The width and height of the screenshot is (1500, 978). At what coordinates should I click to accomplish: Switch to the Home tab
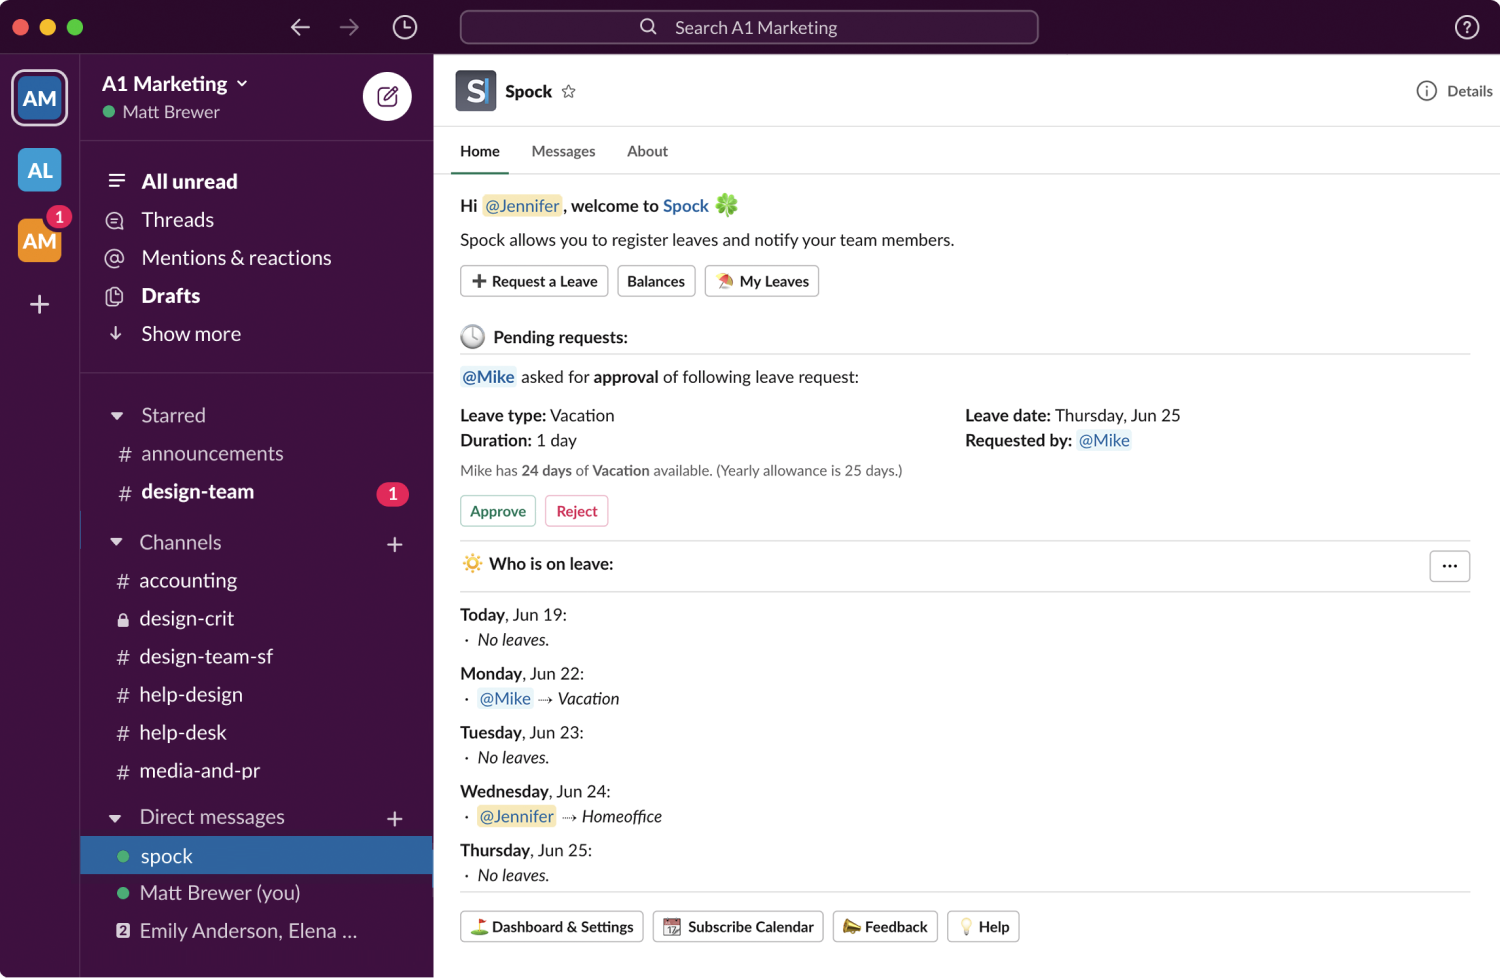click(480, 151)
